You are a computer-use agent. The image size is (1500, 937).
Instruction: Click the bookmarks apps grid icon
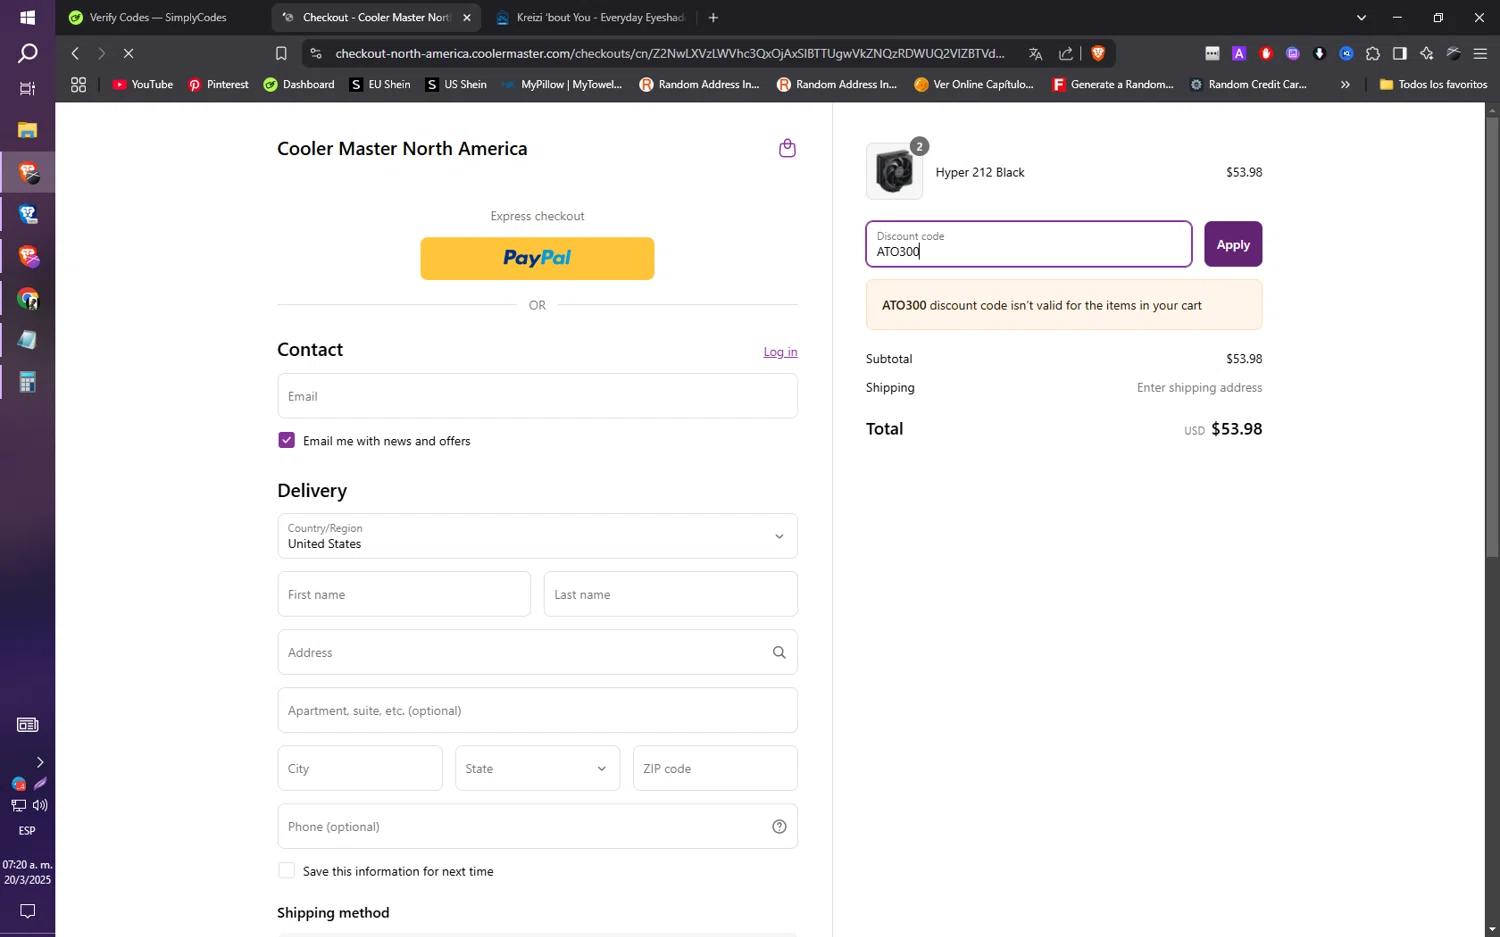pyautogui.click(x=78, y=85)
